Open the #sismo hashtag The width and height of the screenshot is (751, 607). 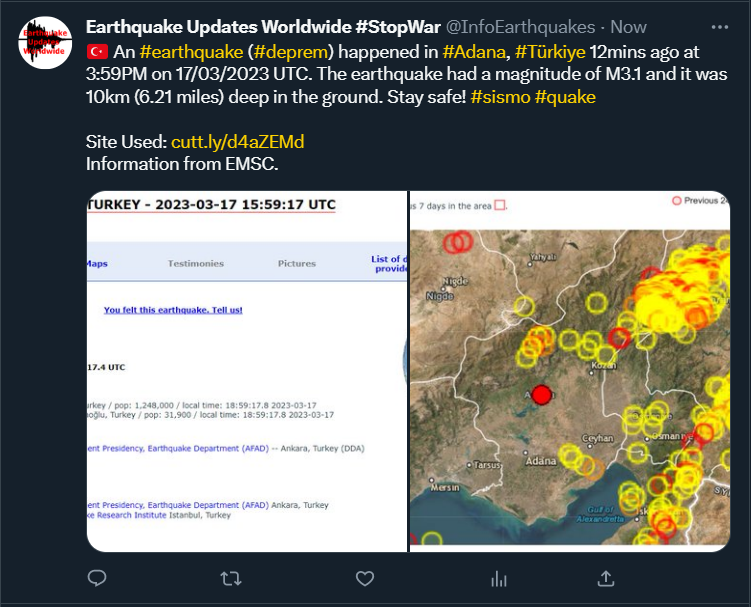tap(500, 99)
